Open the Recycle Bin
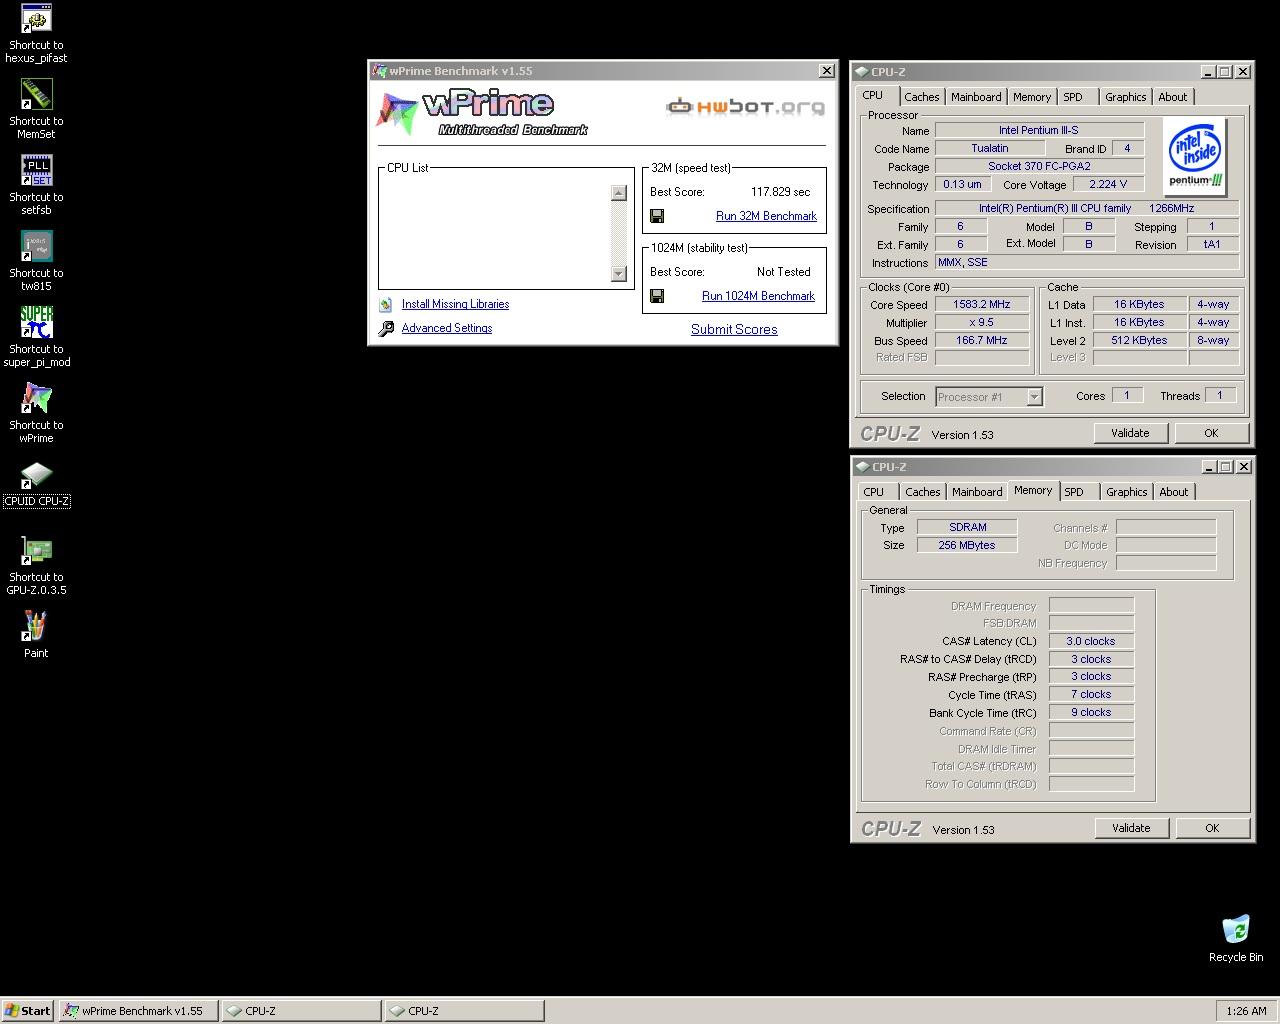The image size is (1280, 1024). coord(1236,938)
